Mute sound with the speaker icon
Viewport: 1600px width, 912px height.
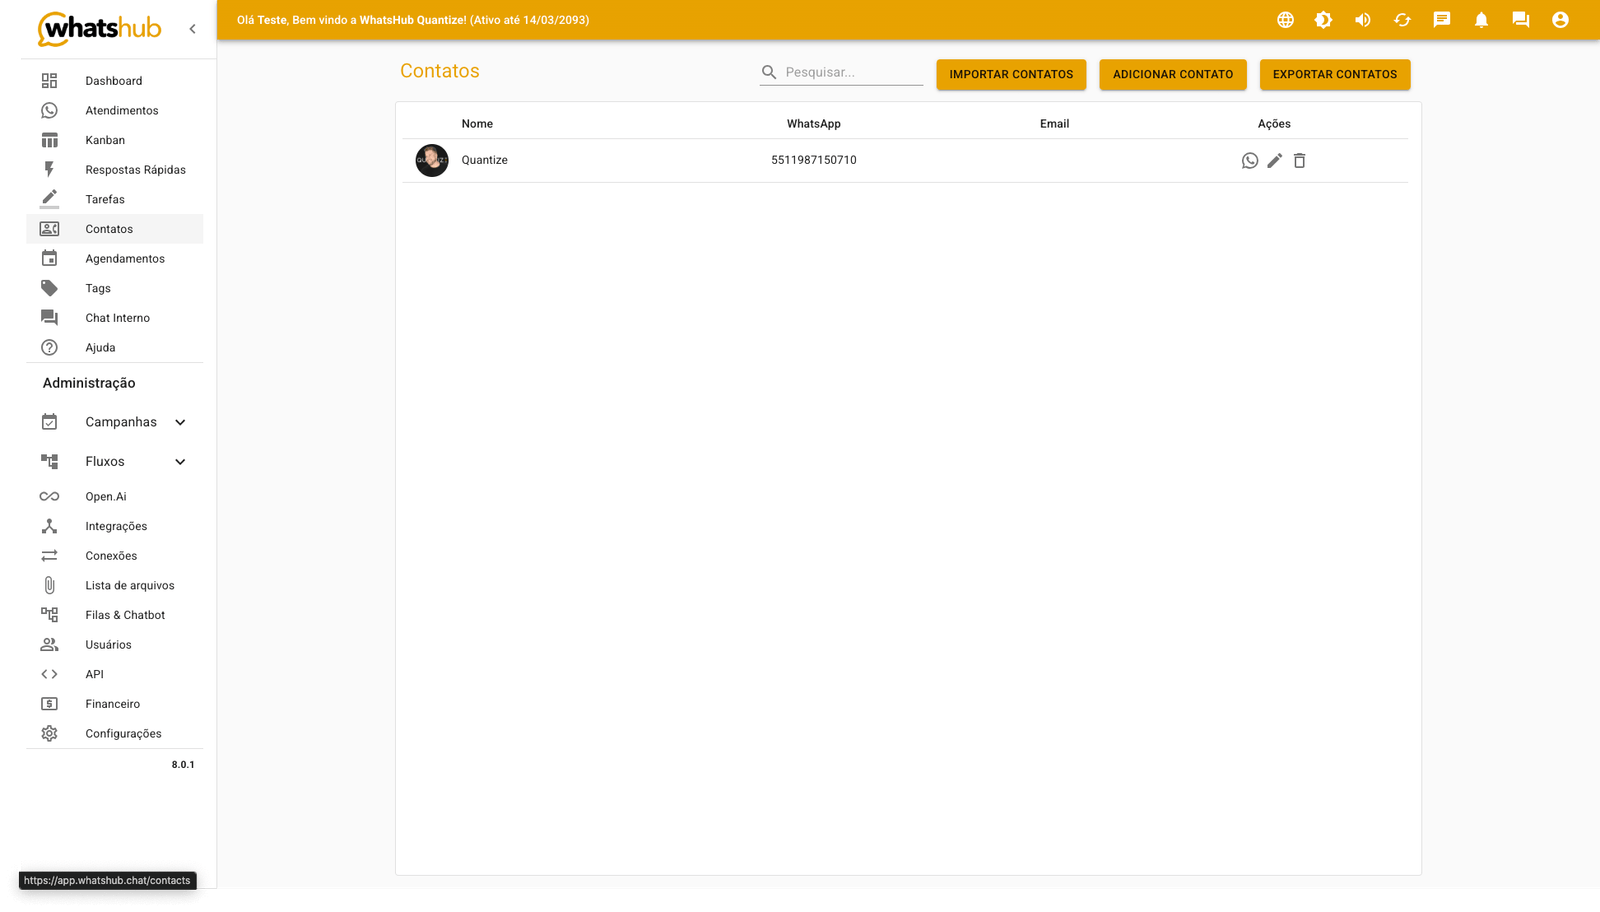[1362, 19]
